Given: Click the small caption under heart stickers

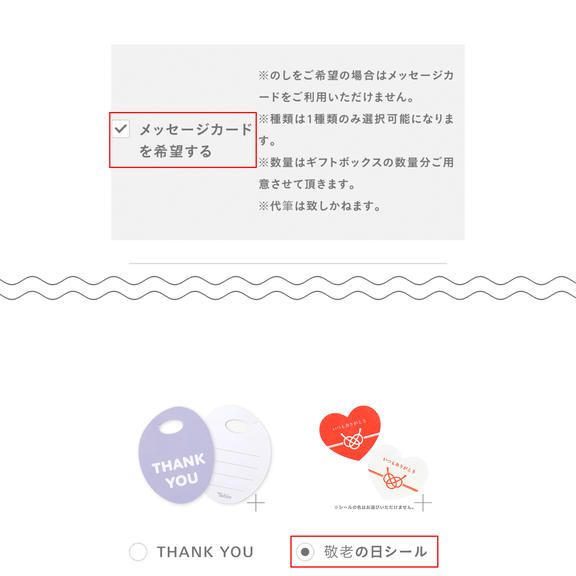Looking at the screenshot, I should coord(374,507).
